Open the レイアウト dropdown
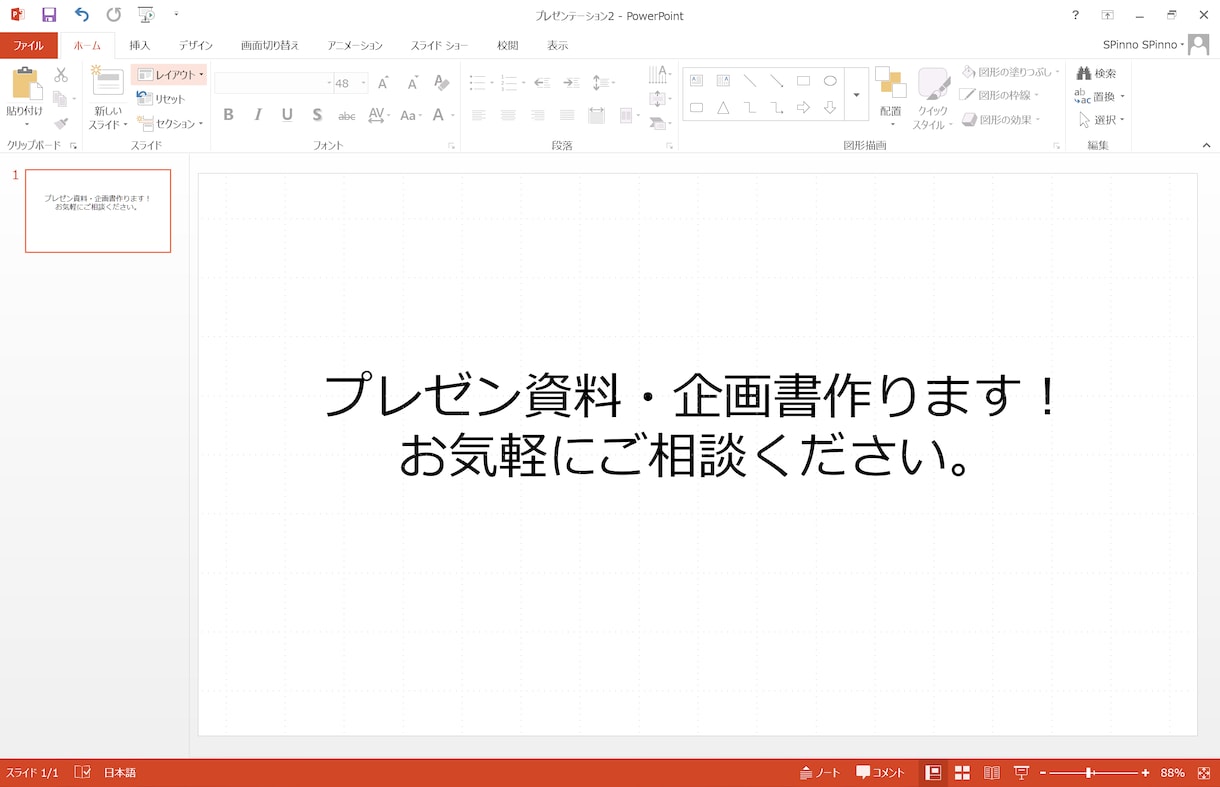This screenshot has width=1220, height=787. [x=169, y=75]
